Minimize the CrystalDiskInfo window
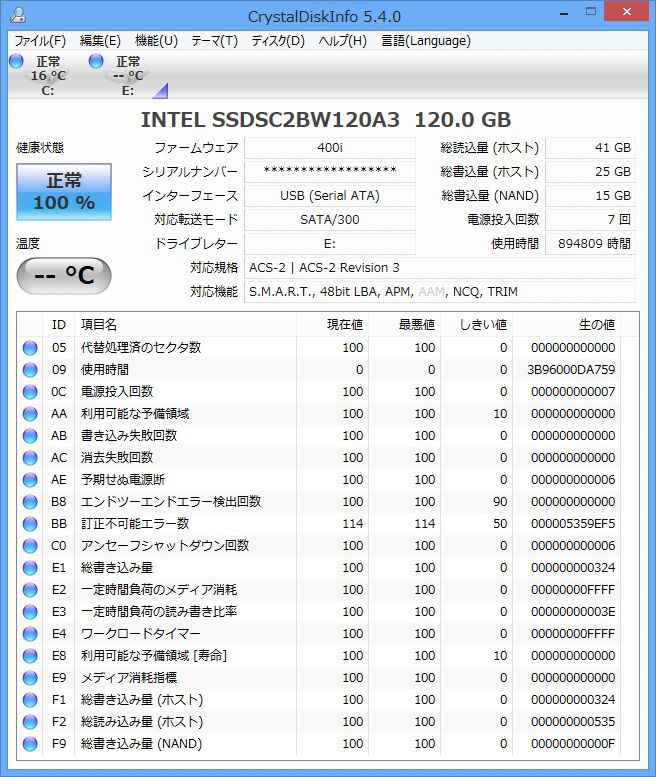Screen dimensions: 656x777 564,13
